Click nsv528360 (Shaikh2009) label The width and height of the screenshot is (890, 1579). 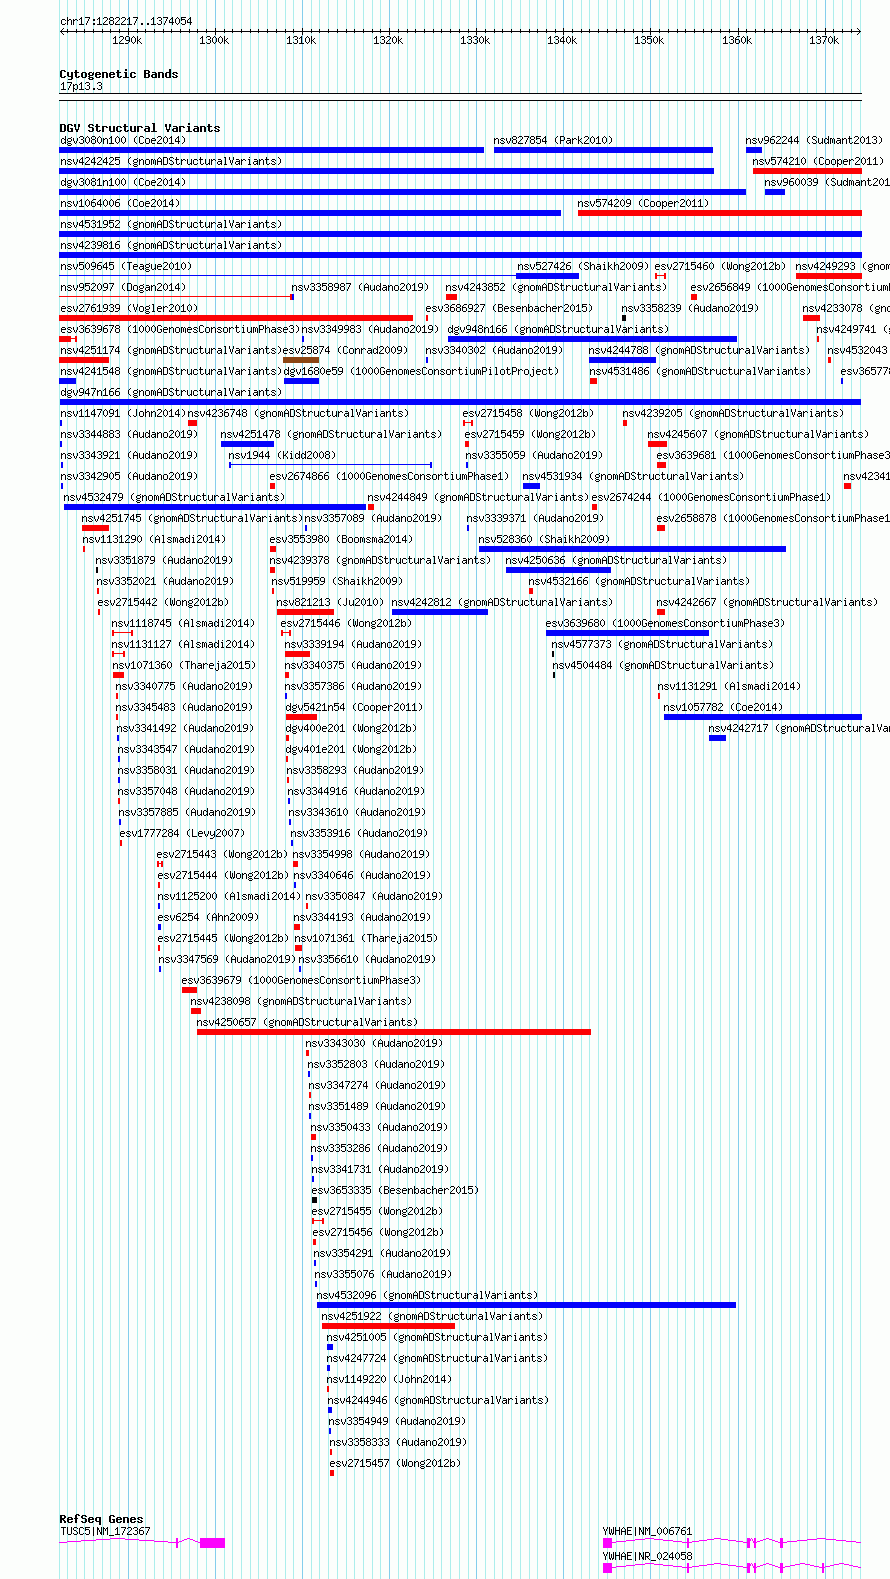[x=544, y=539]
